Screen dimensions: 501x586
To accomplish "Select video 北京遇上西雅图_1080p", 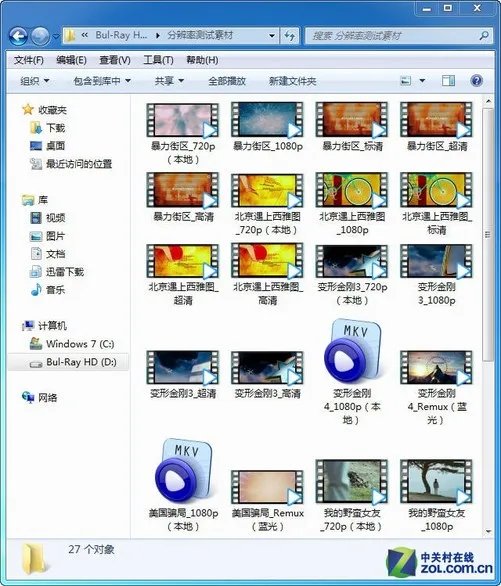I will [x=352, y=204].
